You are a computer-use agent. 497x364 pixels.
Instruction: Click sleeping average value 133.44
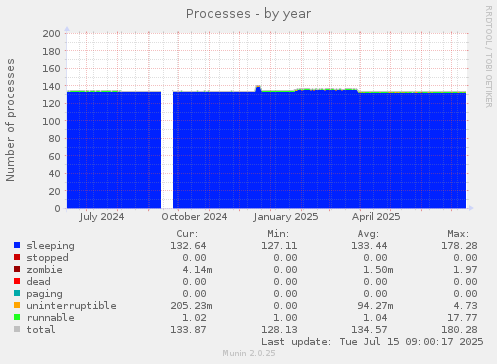pyautogui.click(x=369, y=246)
